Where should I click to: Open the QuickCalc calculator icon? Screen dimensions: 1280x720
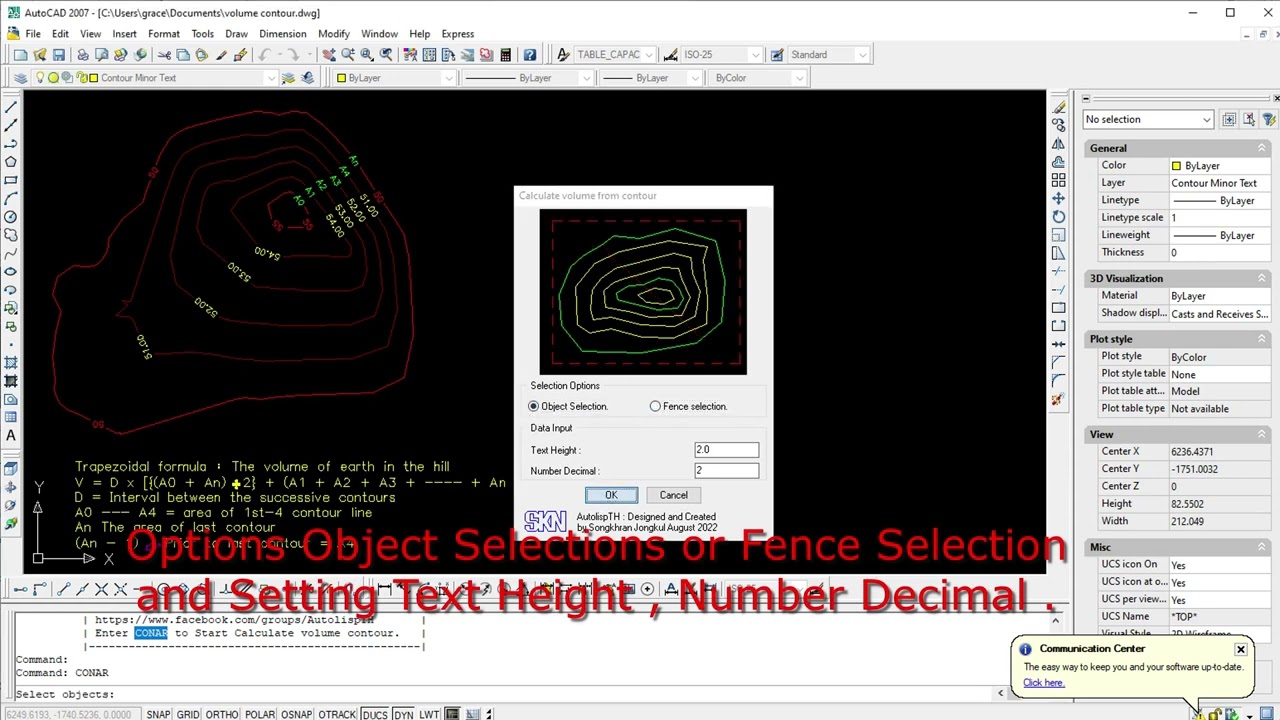[x=506, y=55]
